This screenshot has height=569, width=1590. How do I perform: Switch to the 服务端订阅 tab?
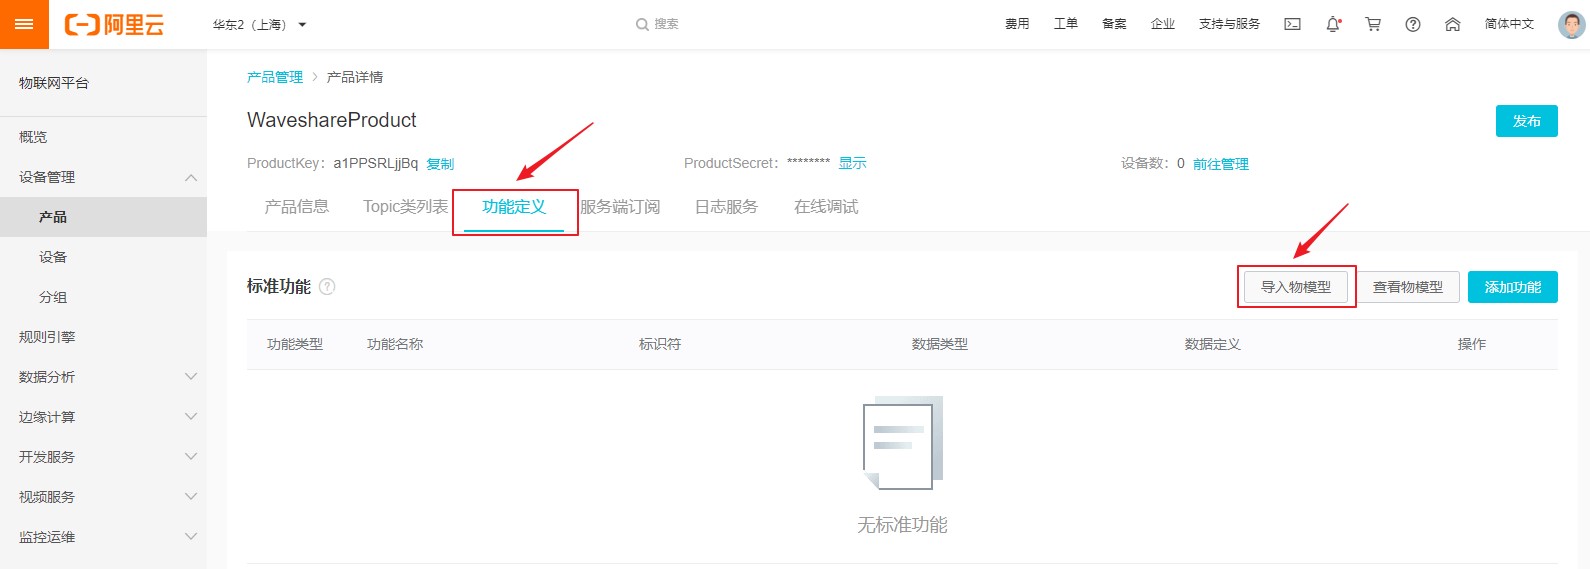click(620, 207)
